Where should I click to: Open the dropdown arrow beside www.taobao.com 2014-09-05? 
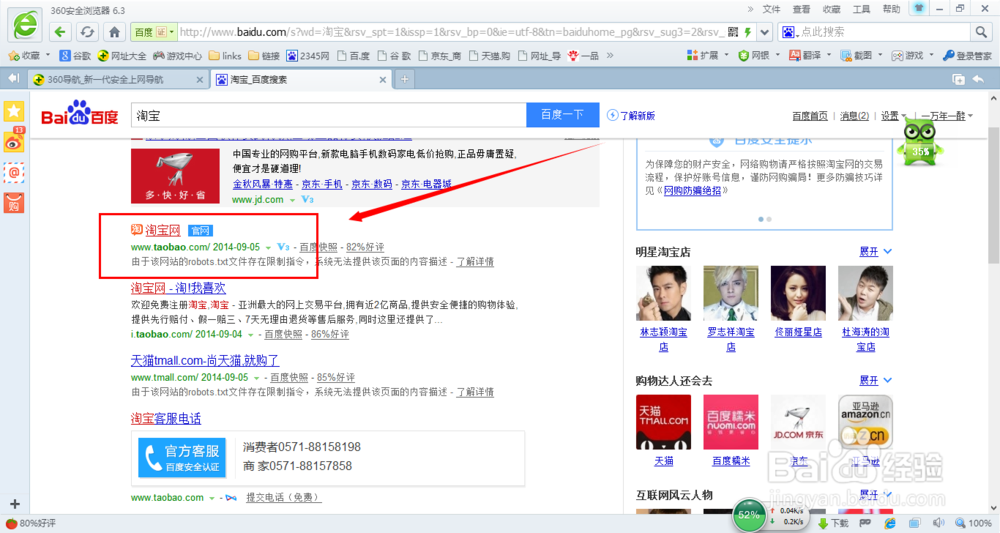tap(268, 247)
